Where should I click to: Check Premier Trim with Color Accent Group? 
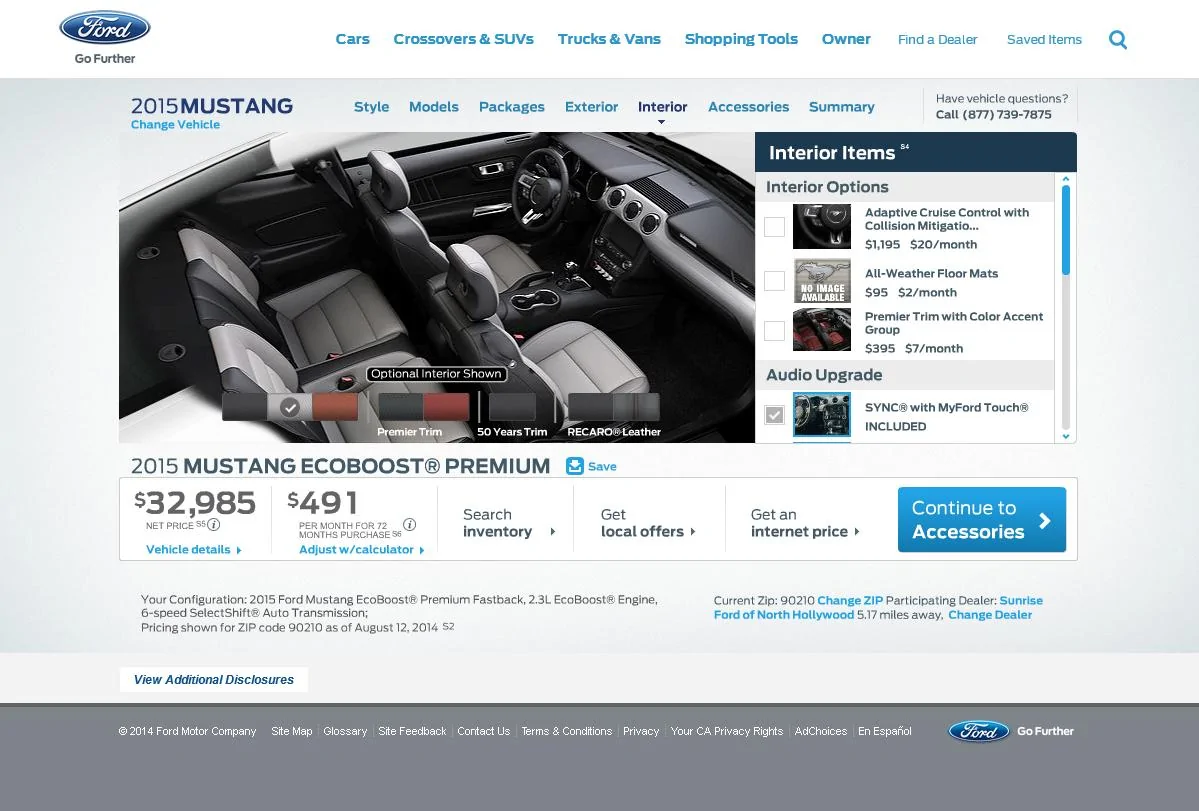774,331
